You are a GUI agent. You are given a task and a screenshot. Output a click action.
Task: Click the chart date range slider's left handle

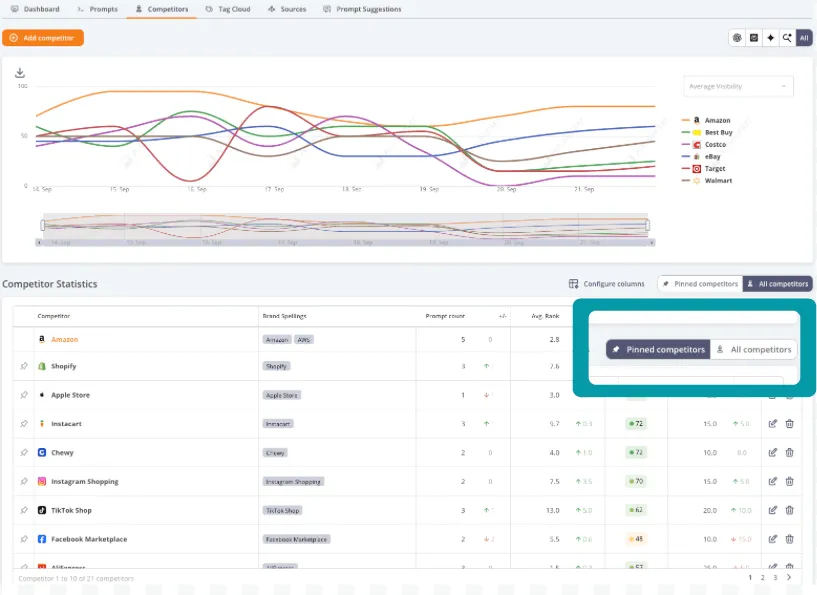[x=43, y=224]
